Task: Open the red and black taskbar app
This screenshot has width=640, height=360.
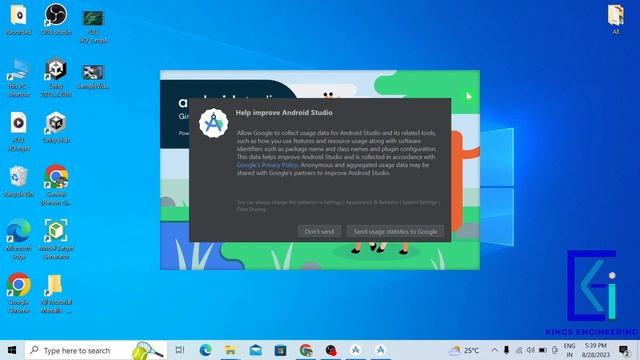Action: pyautogui.click(x=331, y=350)
